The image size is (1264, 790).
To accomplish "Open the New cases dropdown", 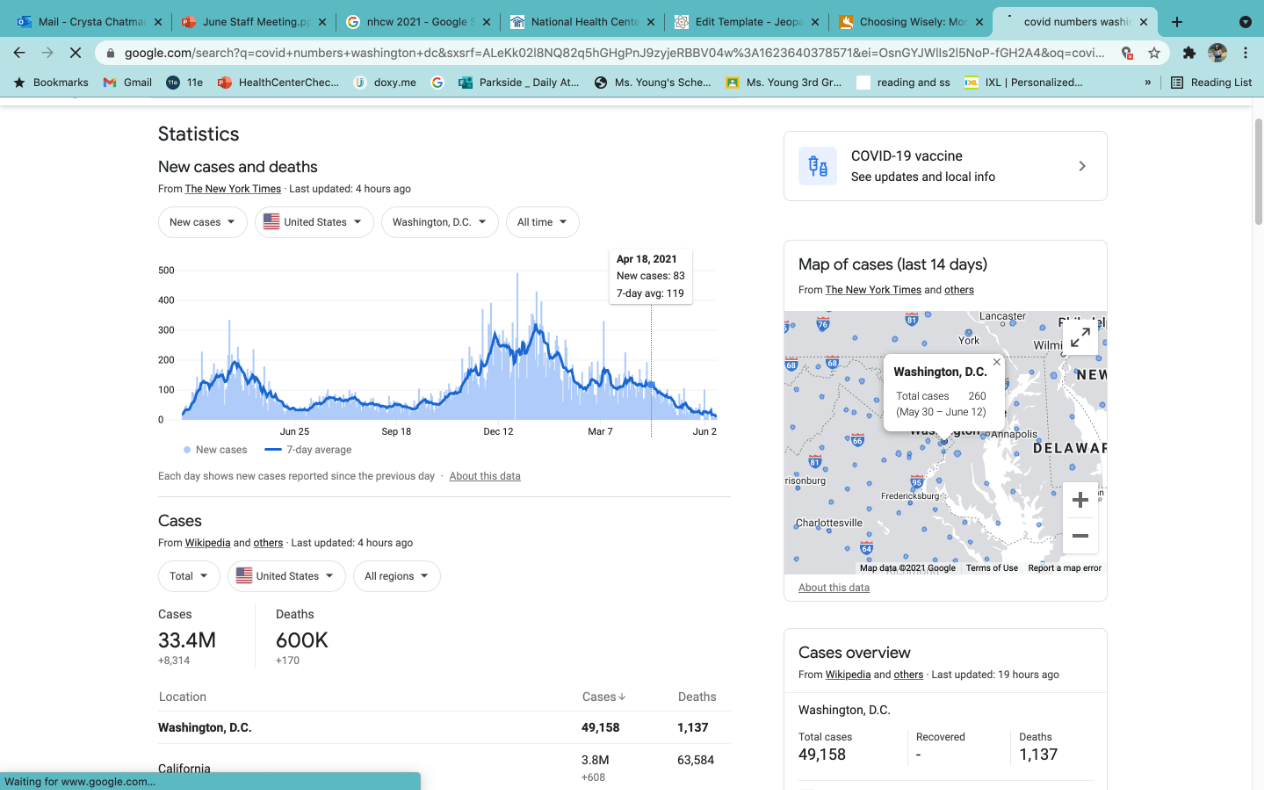I will pos(202,222).
